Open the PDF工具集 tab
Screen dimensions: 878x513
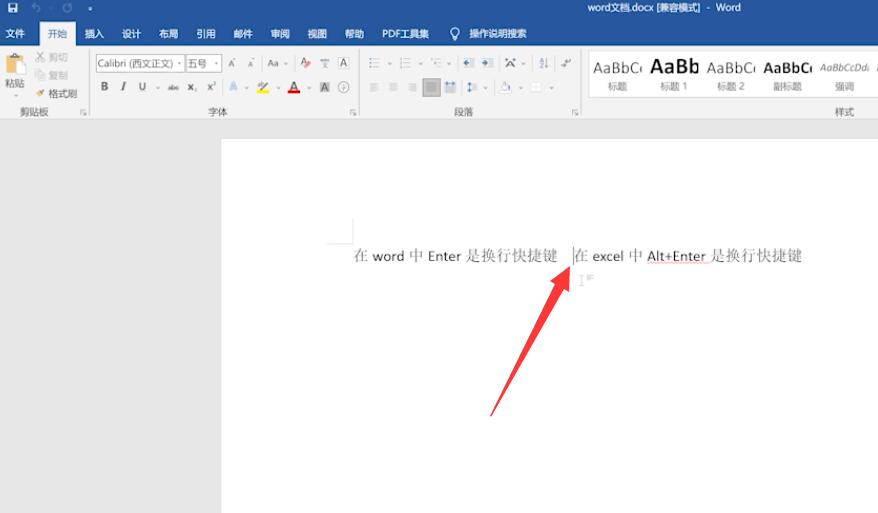[x=405, y=34]
